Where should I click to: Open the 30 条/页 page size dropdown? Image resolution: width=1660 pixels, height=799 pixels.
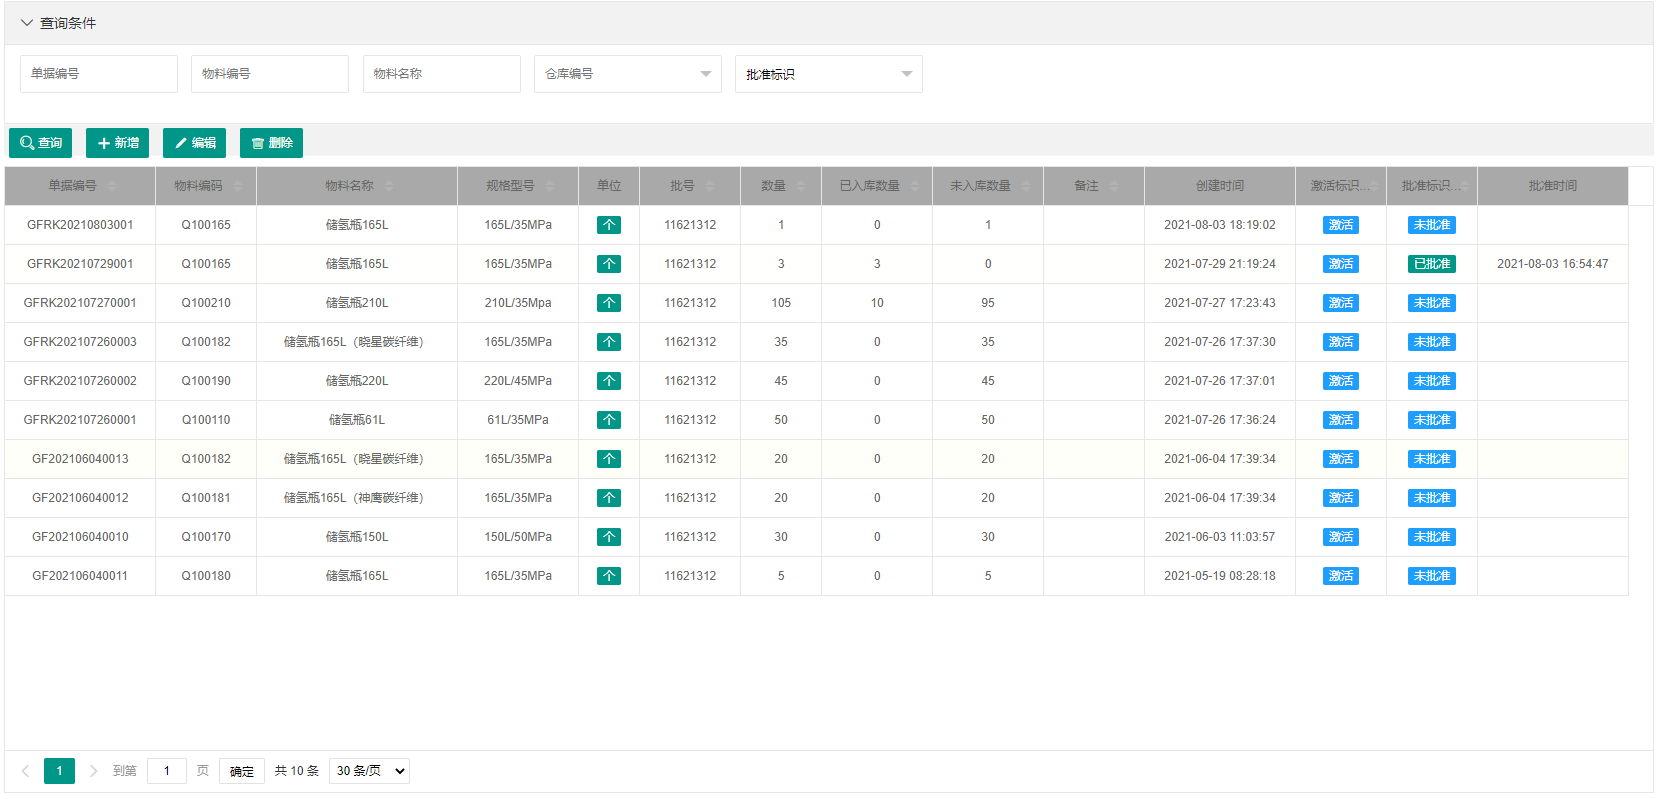point(369,771)
